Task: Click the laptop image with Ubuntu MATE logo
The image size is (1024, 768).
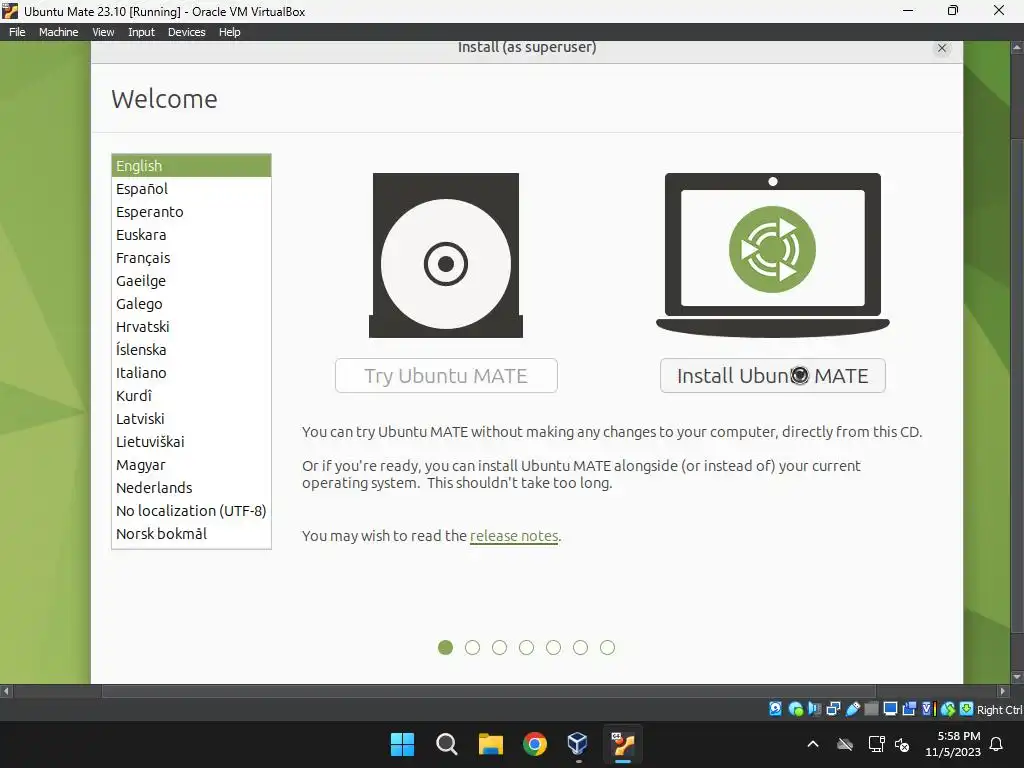Action: (773, 255)
